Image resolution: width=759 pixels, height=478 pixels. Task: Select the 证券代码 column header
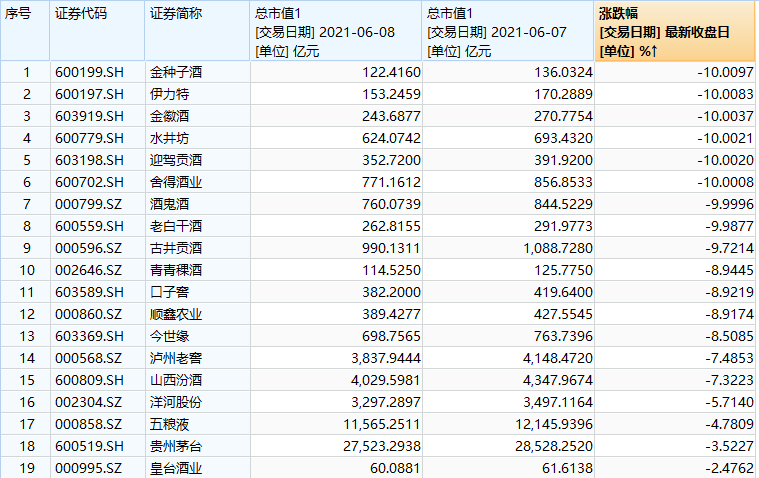97,31
